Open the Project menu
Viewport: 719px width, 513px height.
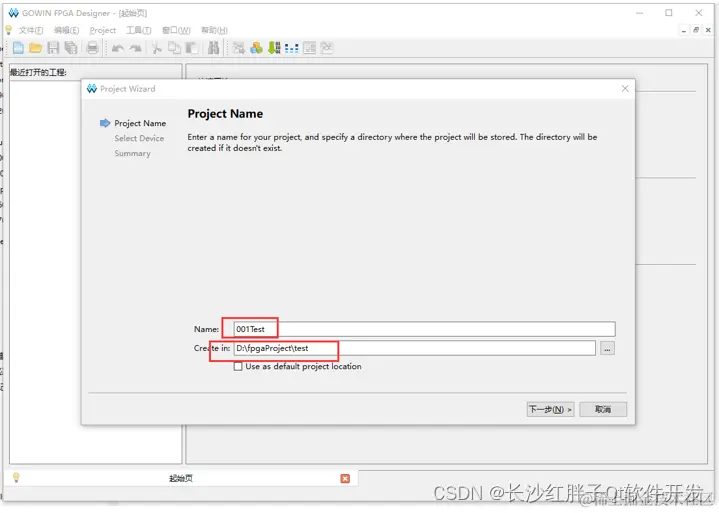103,30
